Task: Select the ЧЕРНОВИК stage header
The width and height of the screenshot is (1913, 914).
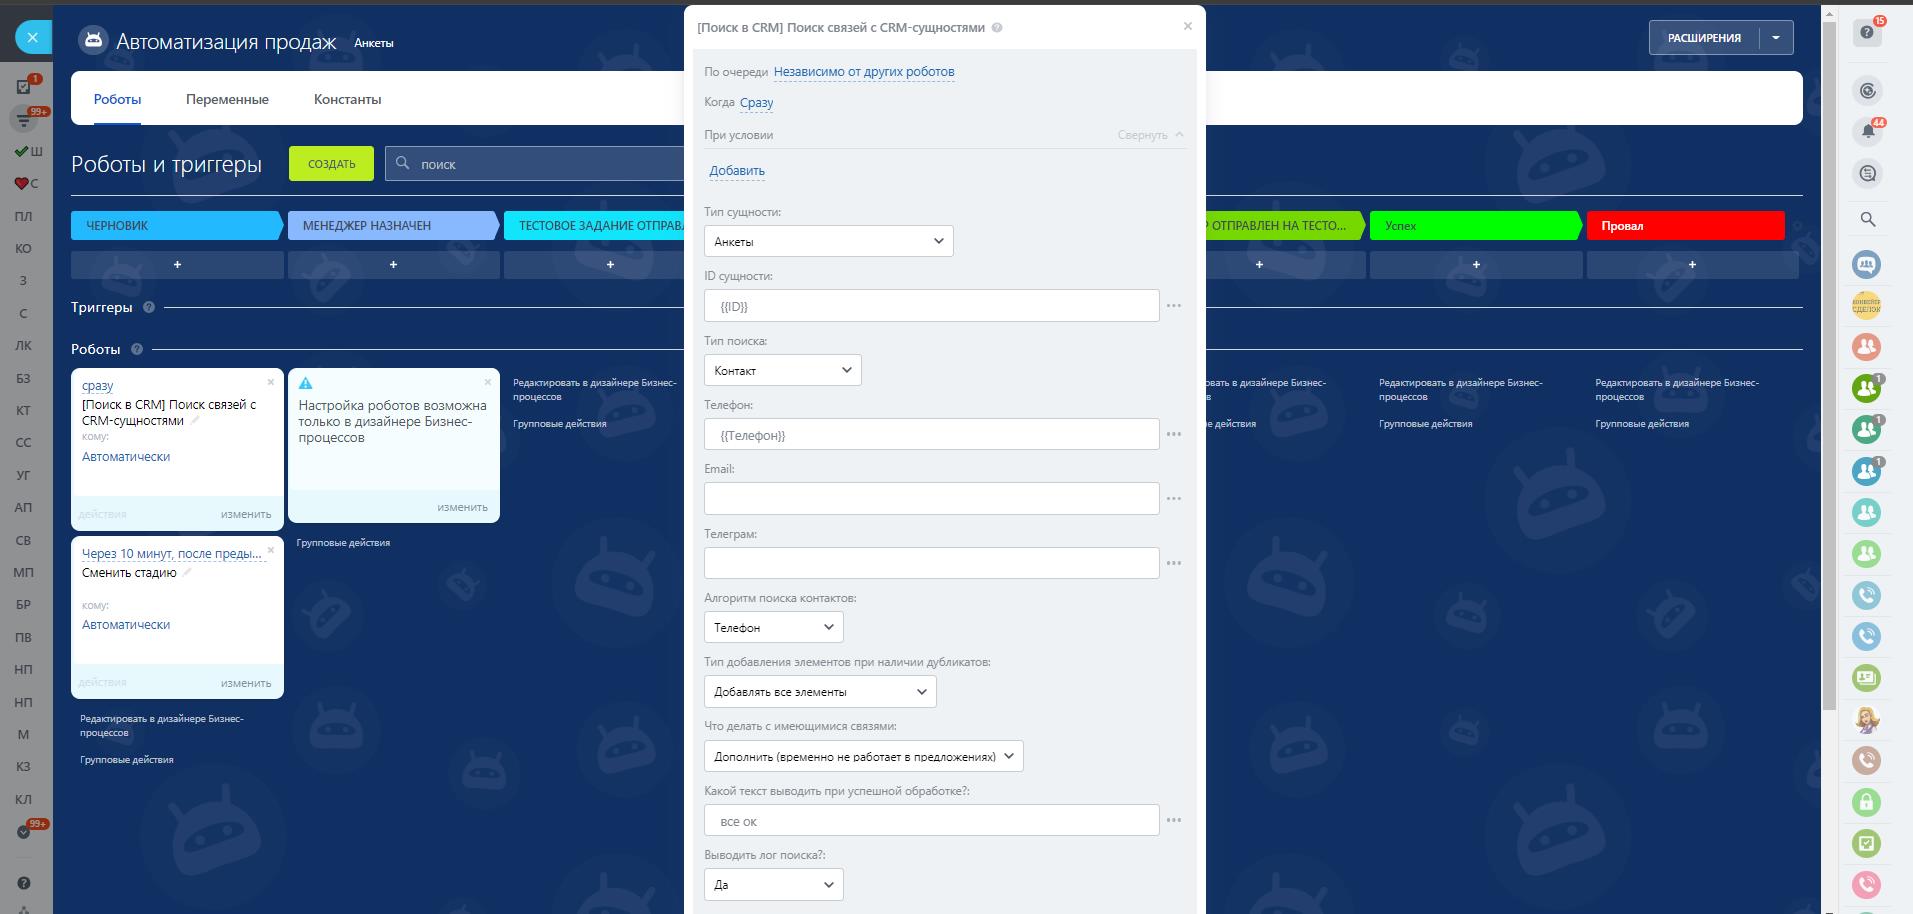Action: click(177, 225)
